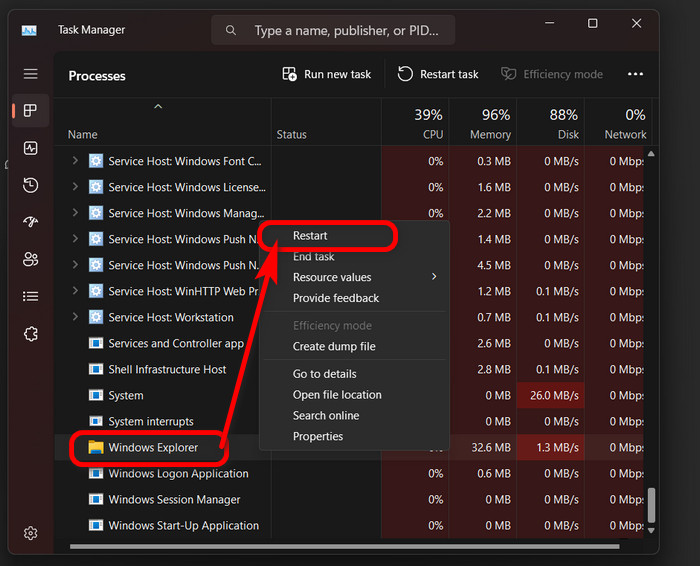Click the Service Host: Workstation gear icon

tap(96, 317)
